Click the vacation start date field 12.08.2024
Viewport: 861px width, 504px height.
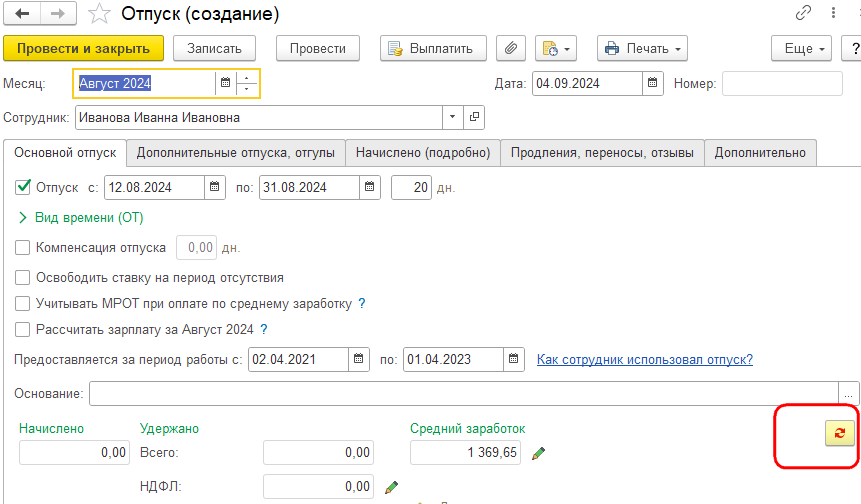coord(155,187)
